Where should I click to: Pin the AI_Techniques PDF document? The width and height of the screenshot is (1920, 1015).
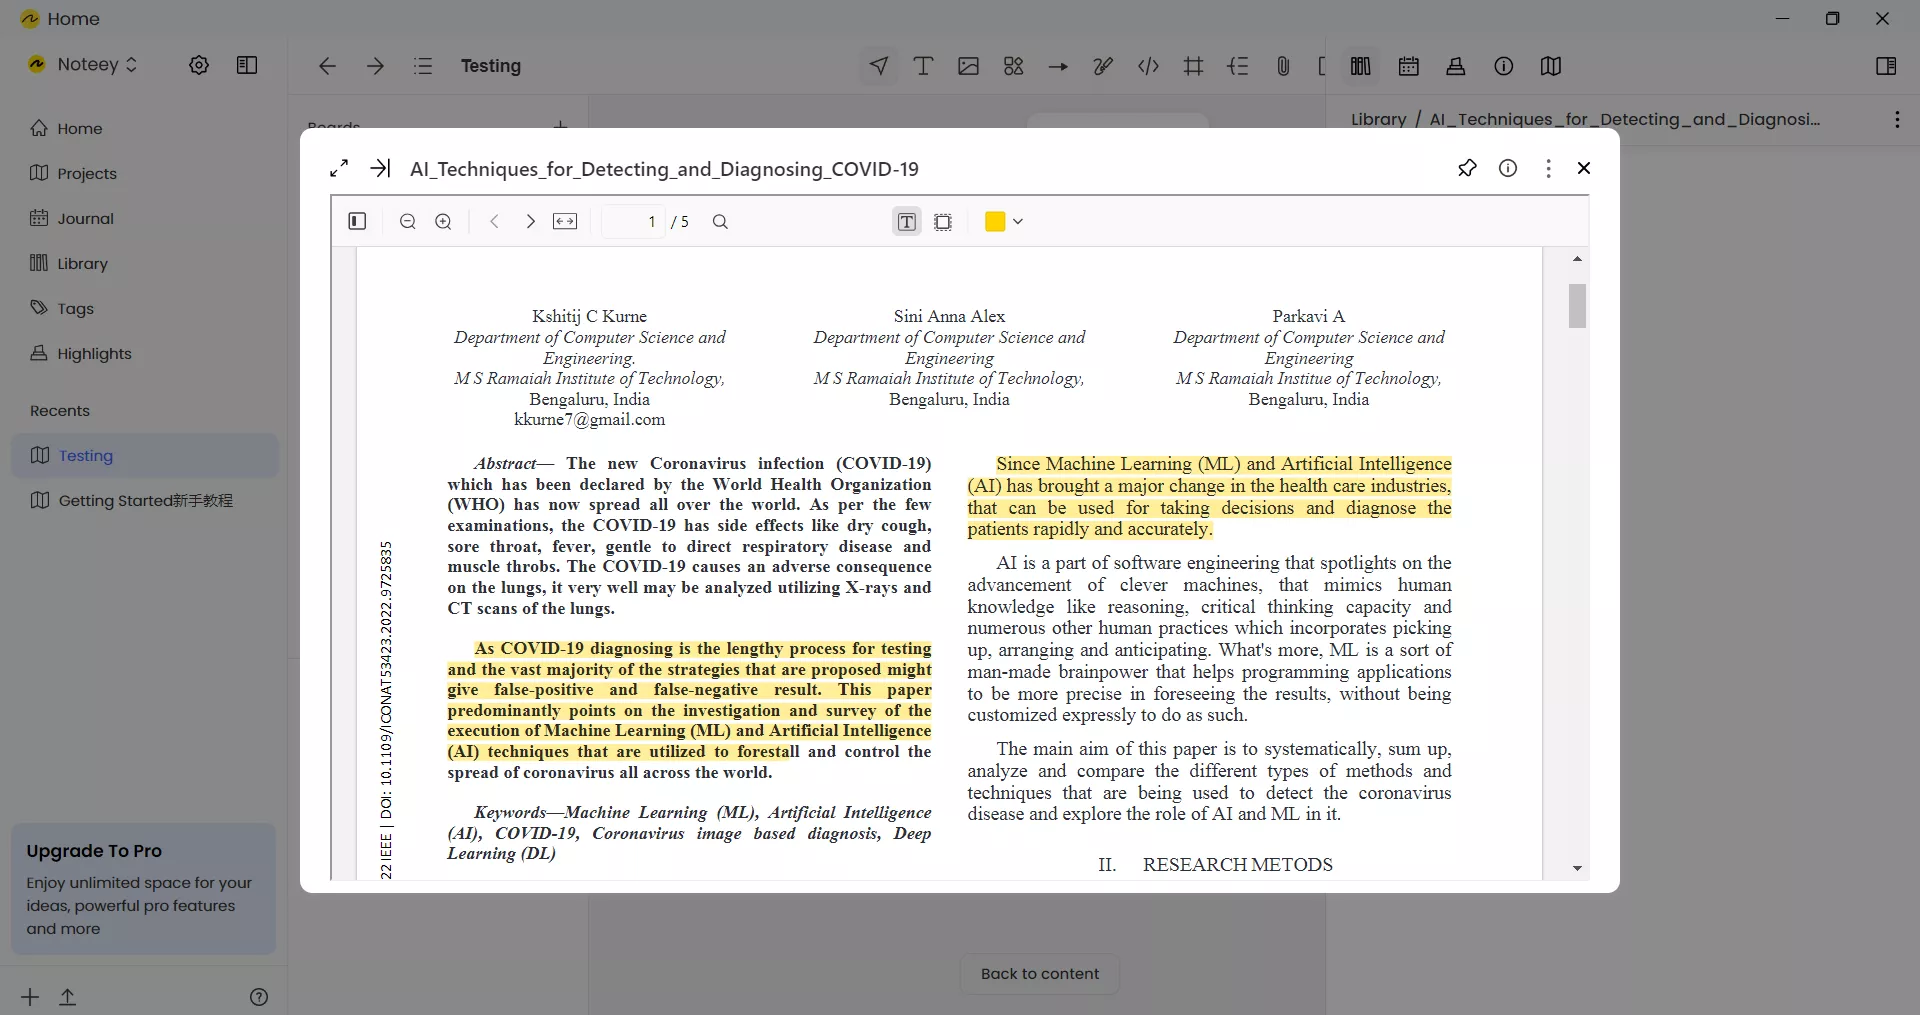[1468, 168]
